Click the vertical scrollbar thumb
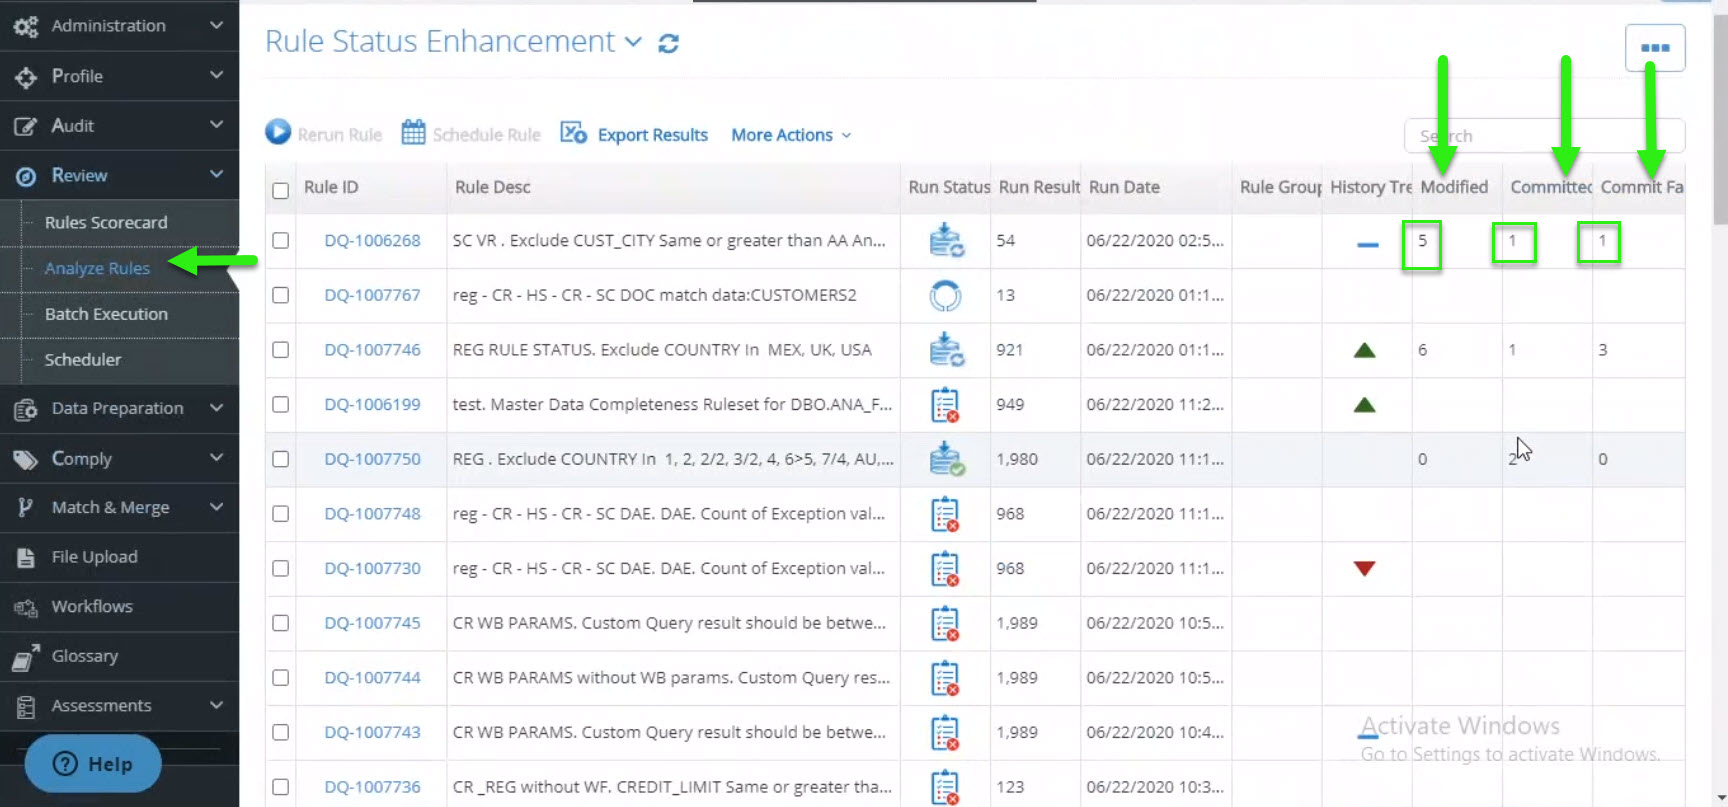 pos(1720,120)
